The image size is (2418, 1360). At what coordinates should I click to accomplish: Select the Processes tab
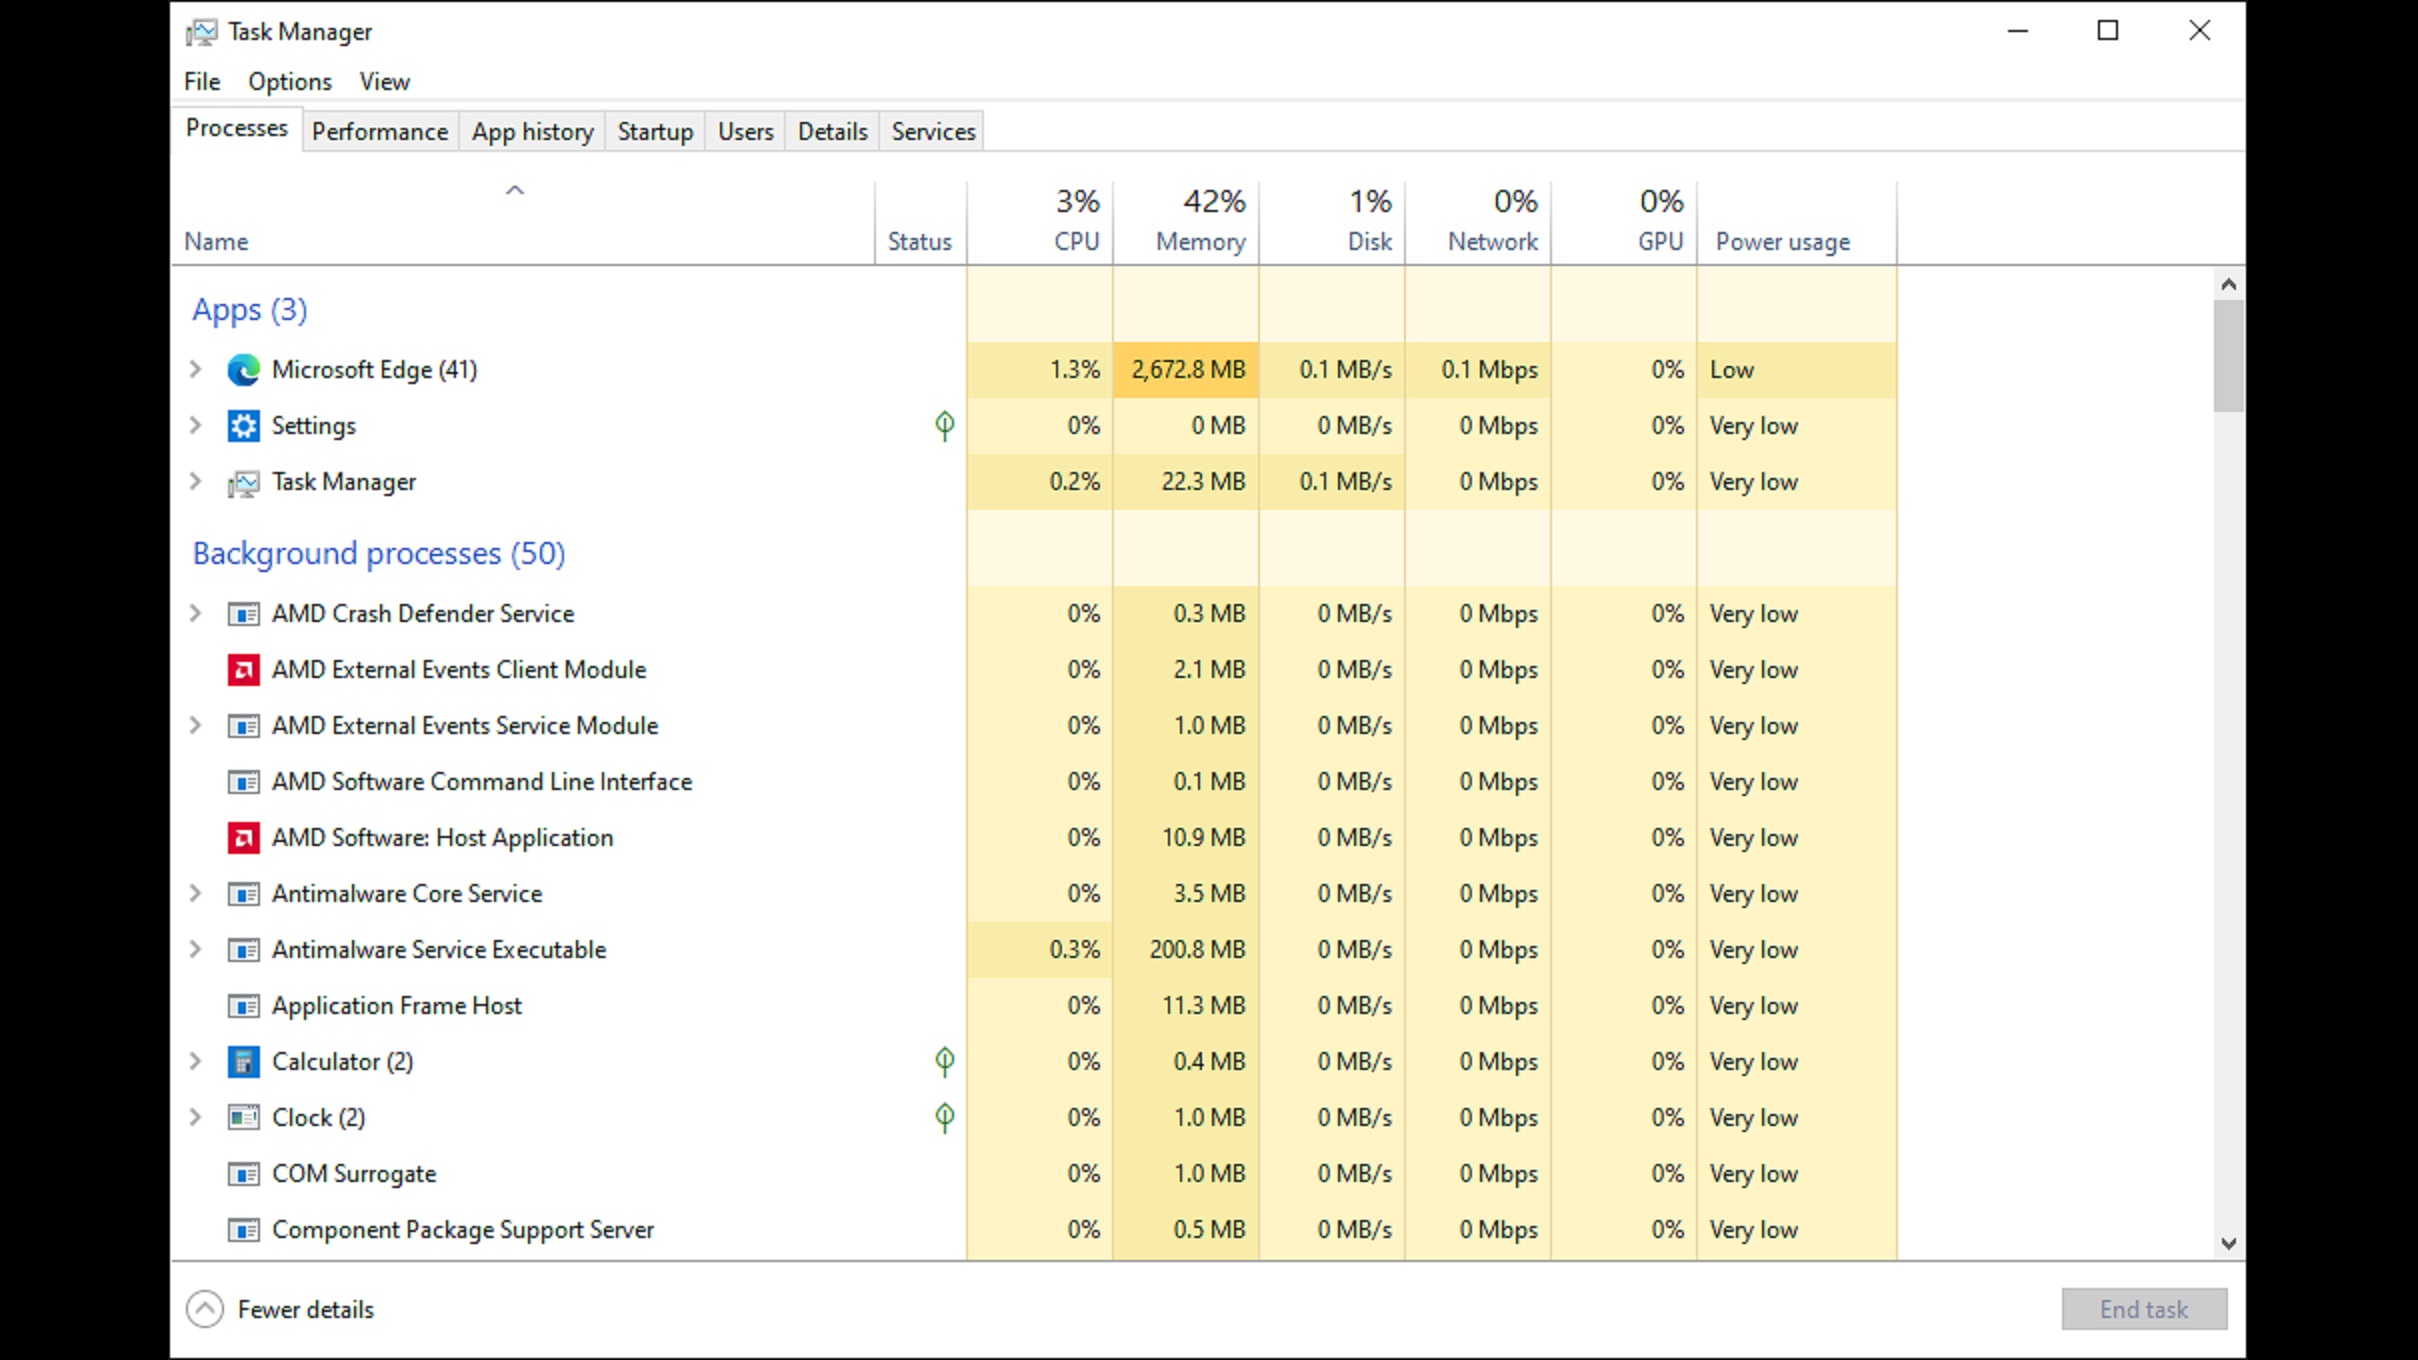coord(237,129)
